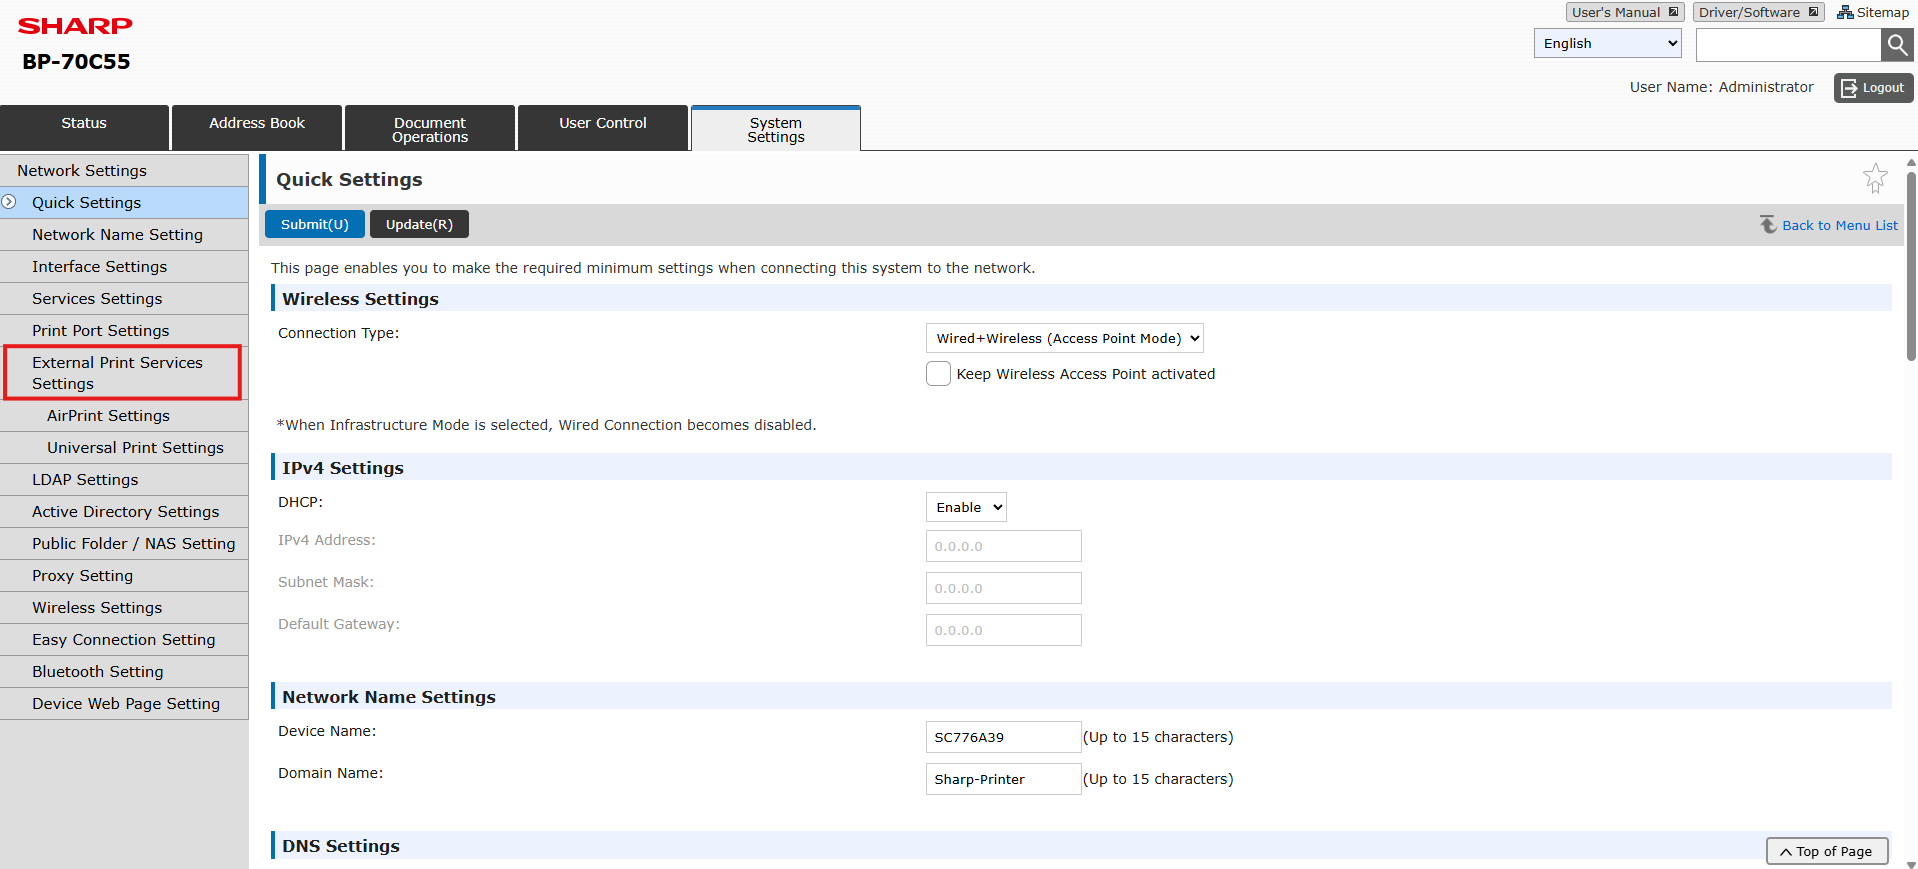The image size is (1918, 869).
Task: Open Services Settings
Action: 124,298
